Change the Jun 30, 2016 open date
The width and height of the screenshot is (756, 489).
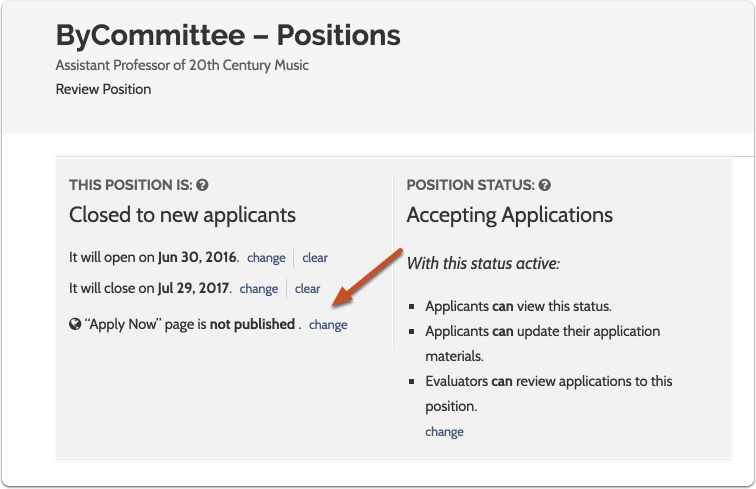pos(266,258)
